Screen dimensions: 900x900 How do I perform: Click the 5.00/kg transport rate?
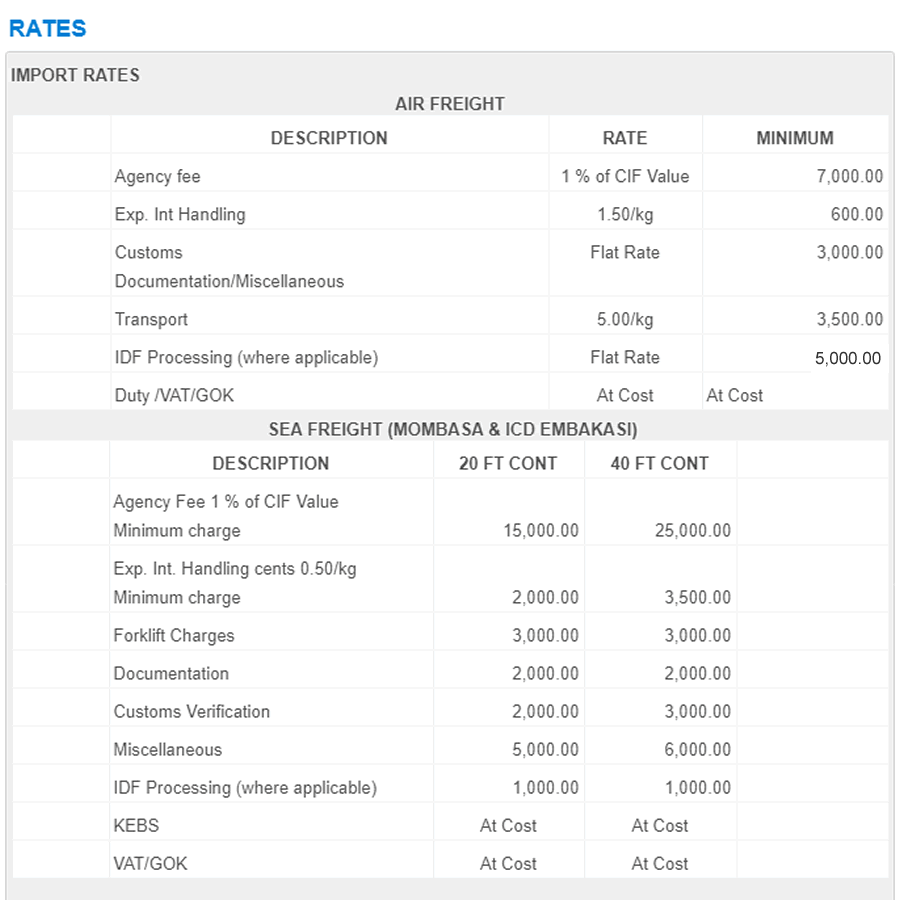click(625, 320)
